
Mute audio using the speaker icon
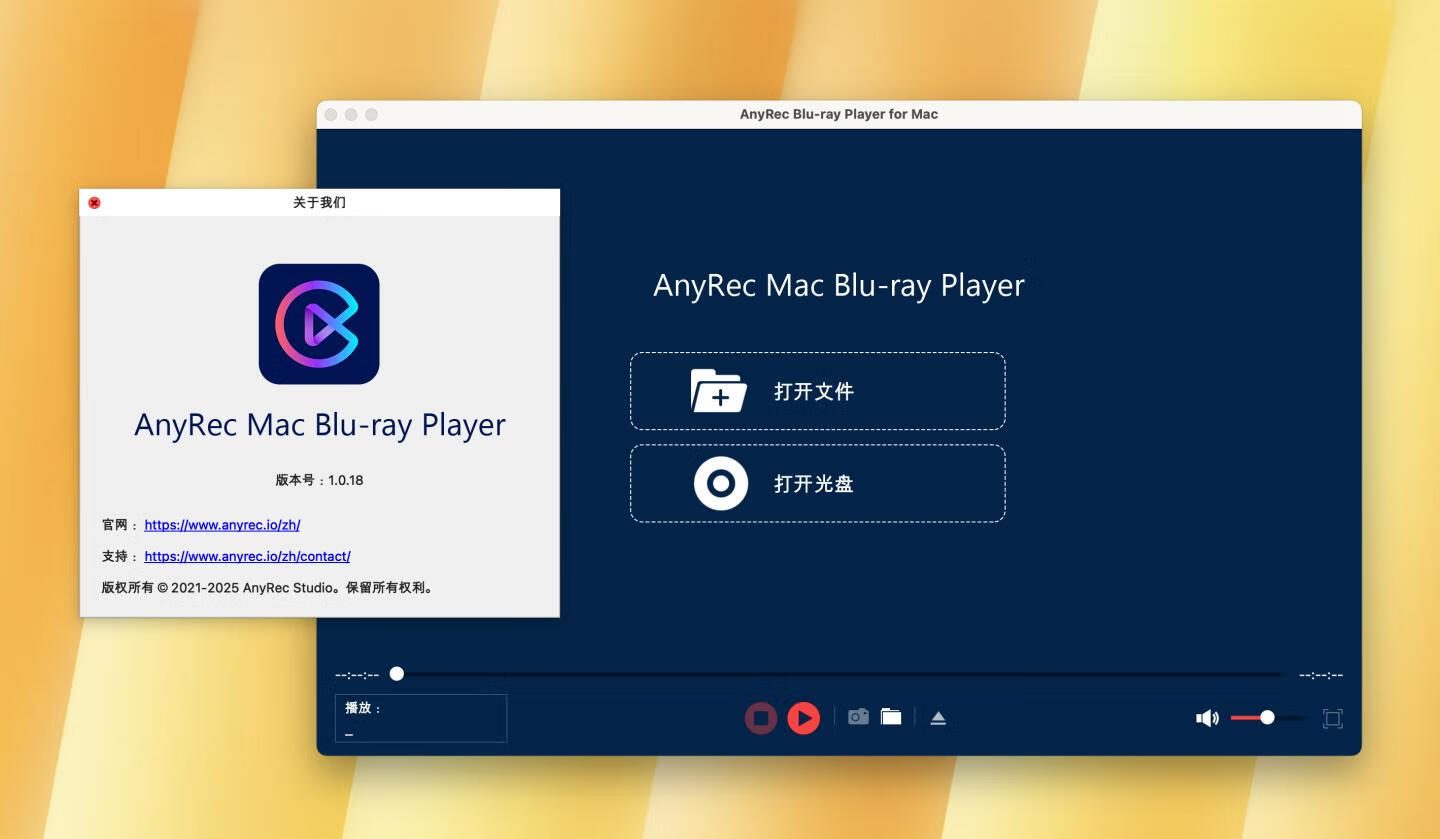click(1207, 718)
